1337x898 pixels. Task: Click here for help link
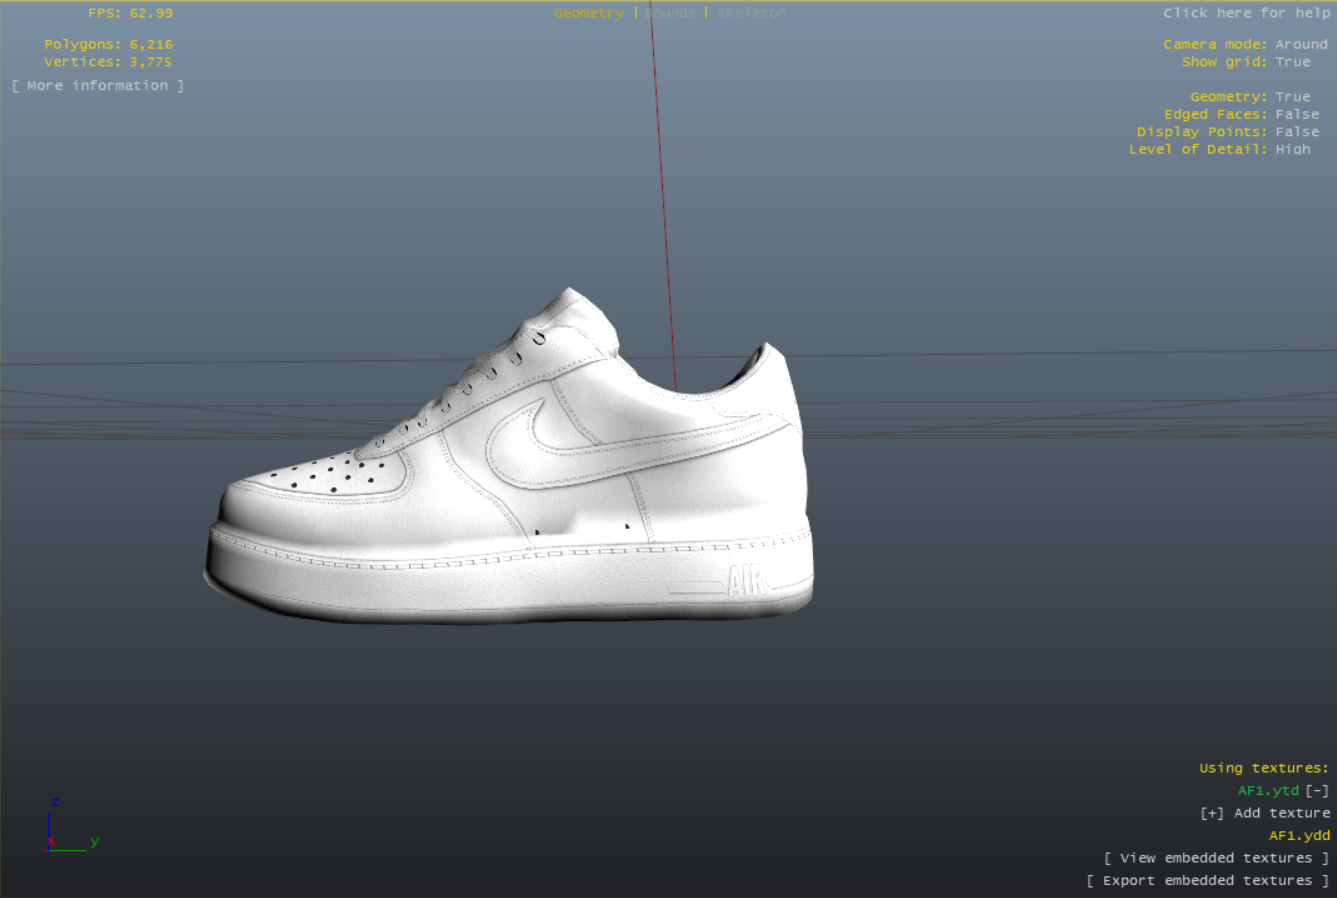tap(1246, 13)
